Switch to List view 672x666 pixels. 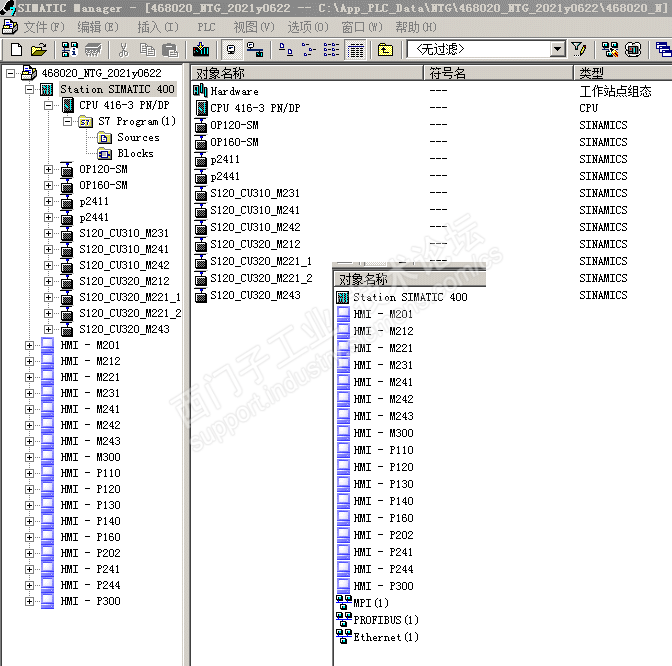point(331,50)
